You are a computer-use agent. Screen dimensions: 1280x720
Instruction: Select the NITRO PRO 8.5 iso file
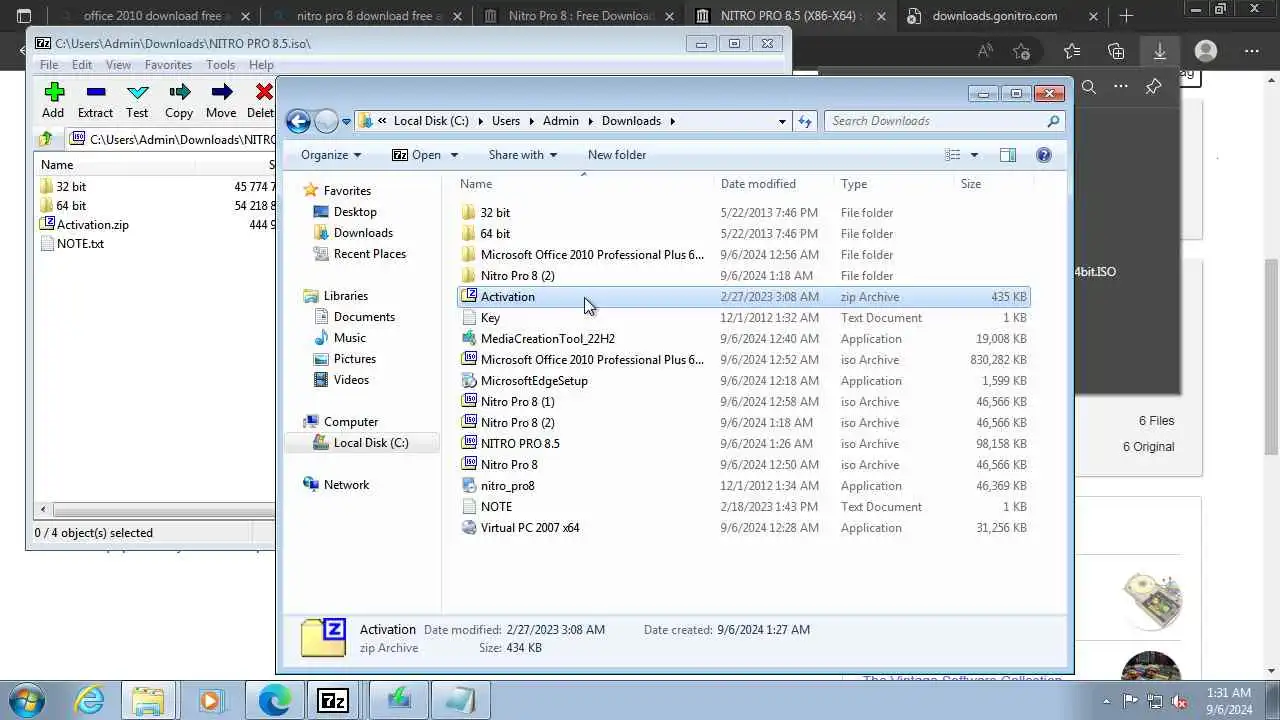click(743, 444)
